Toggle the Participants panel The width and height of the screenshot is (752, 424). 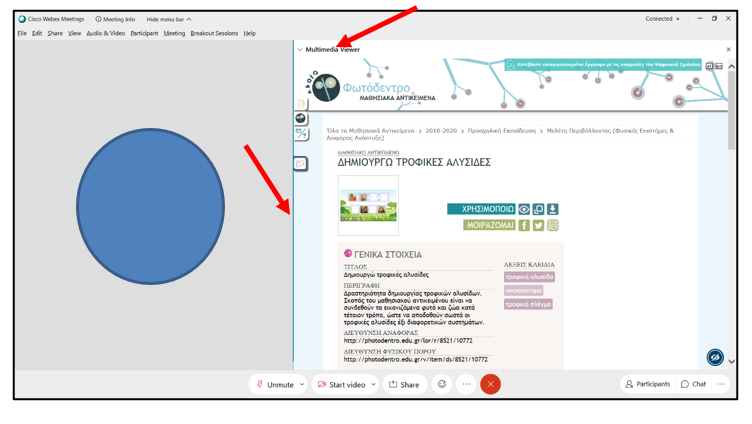(647, 384)
